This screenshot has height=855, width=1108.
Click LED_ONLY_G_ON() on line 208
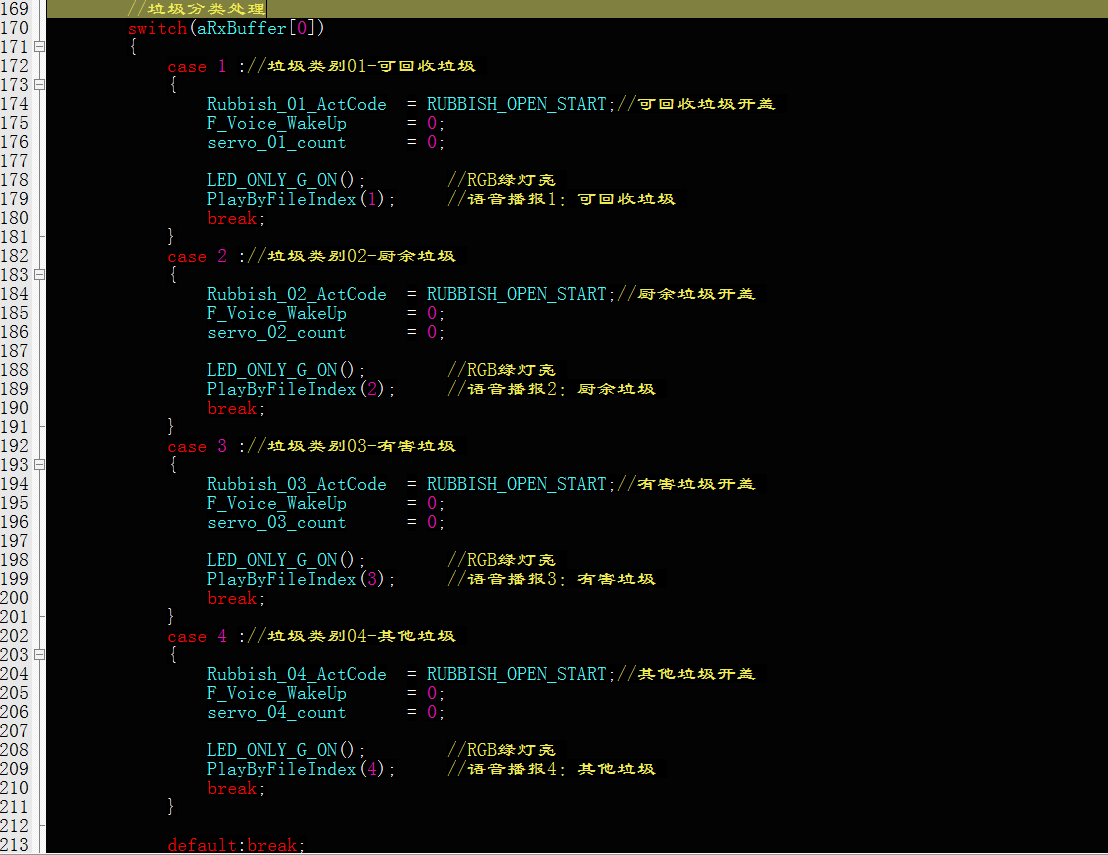[281, 750]
